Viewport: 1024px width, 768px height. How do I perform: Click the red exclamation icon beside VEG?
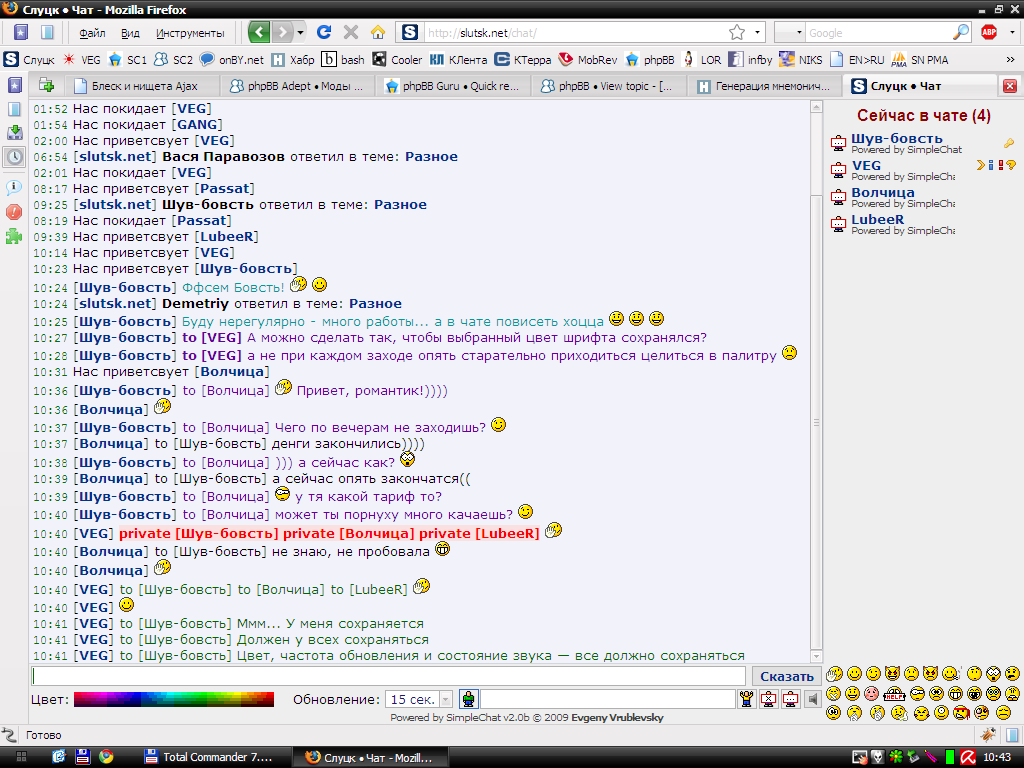999,165
